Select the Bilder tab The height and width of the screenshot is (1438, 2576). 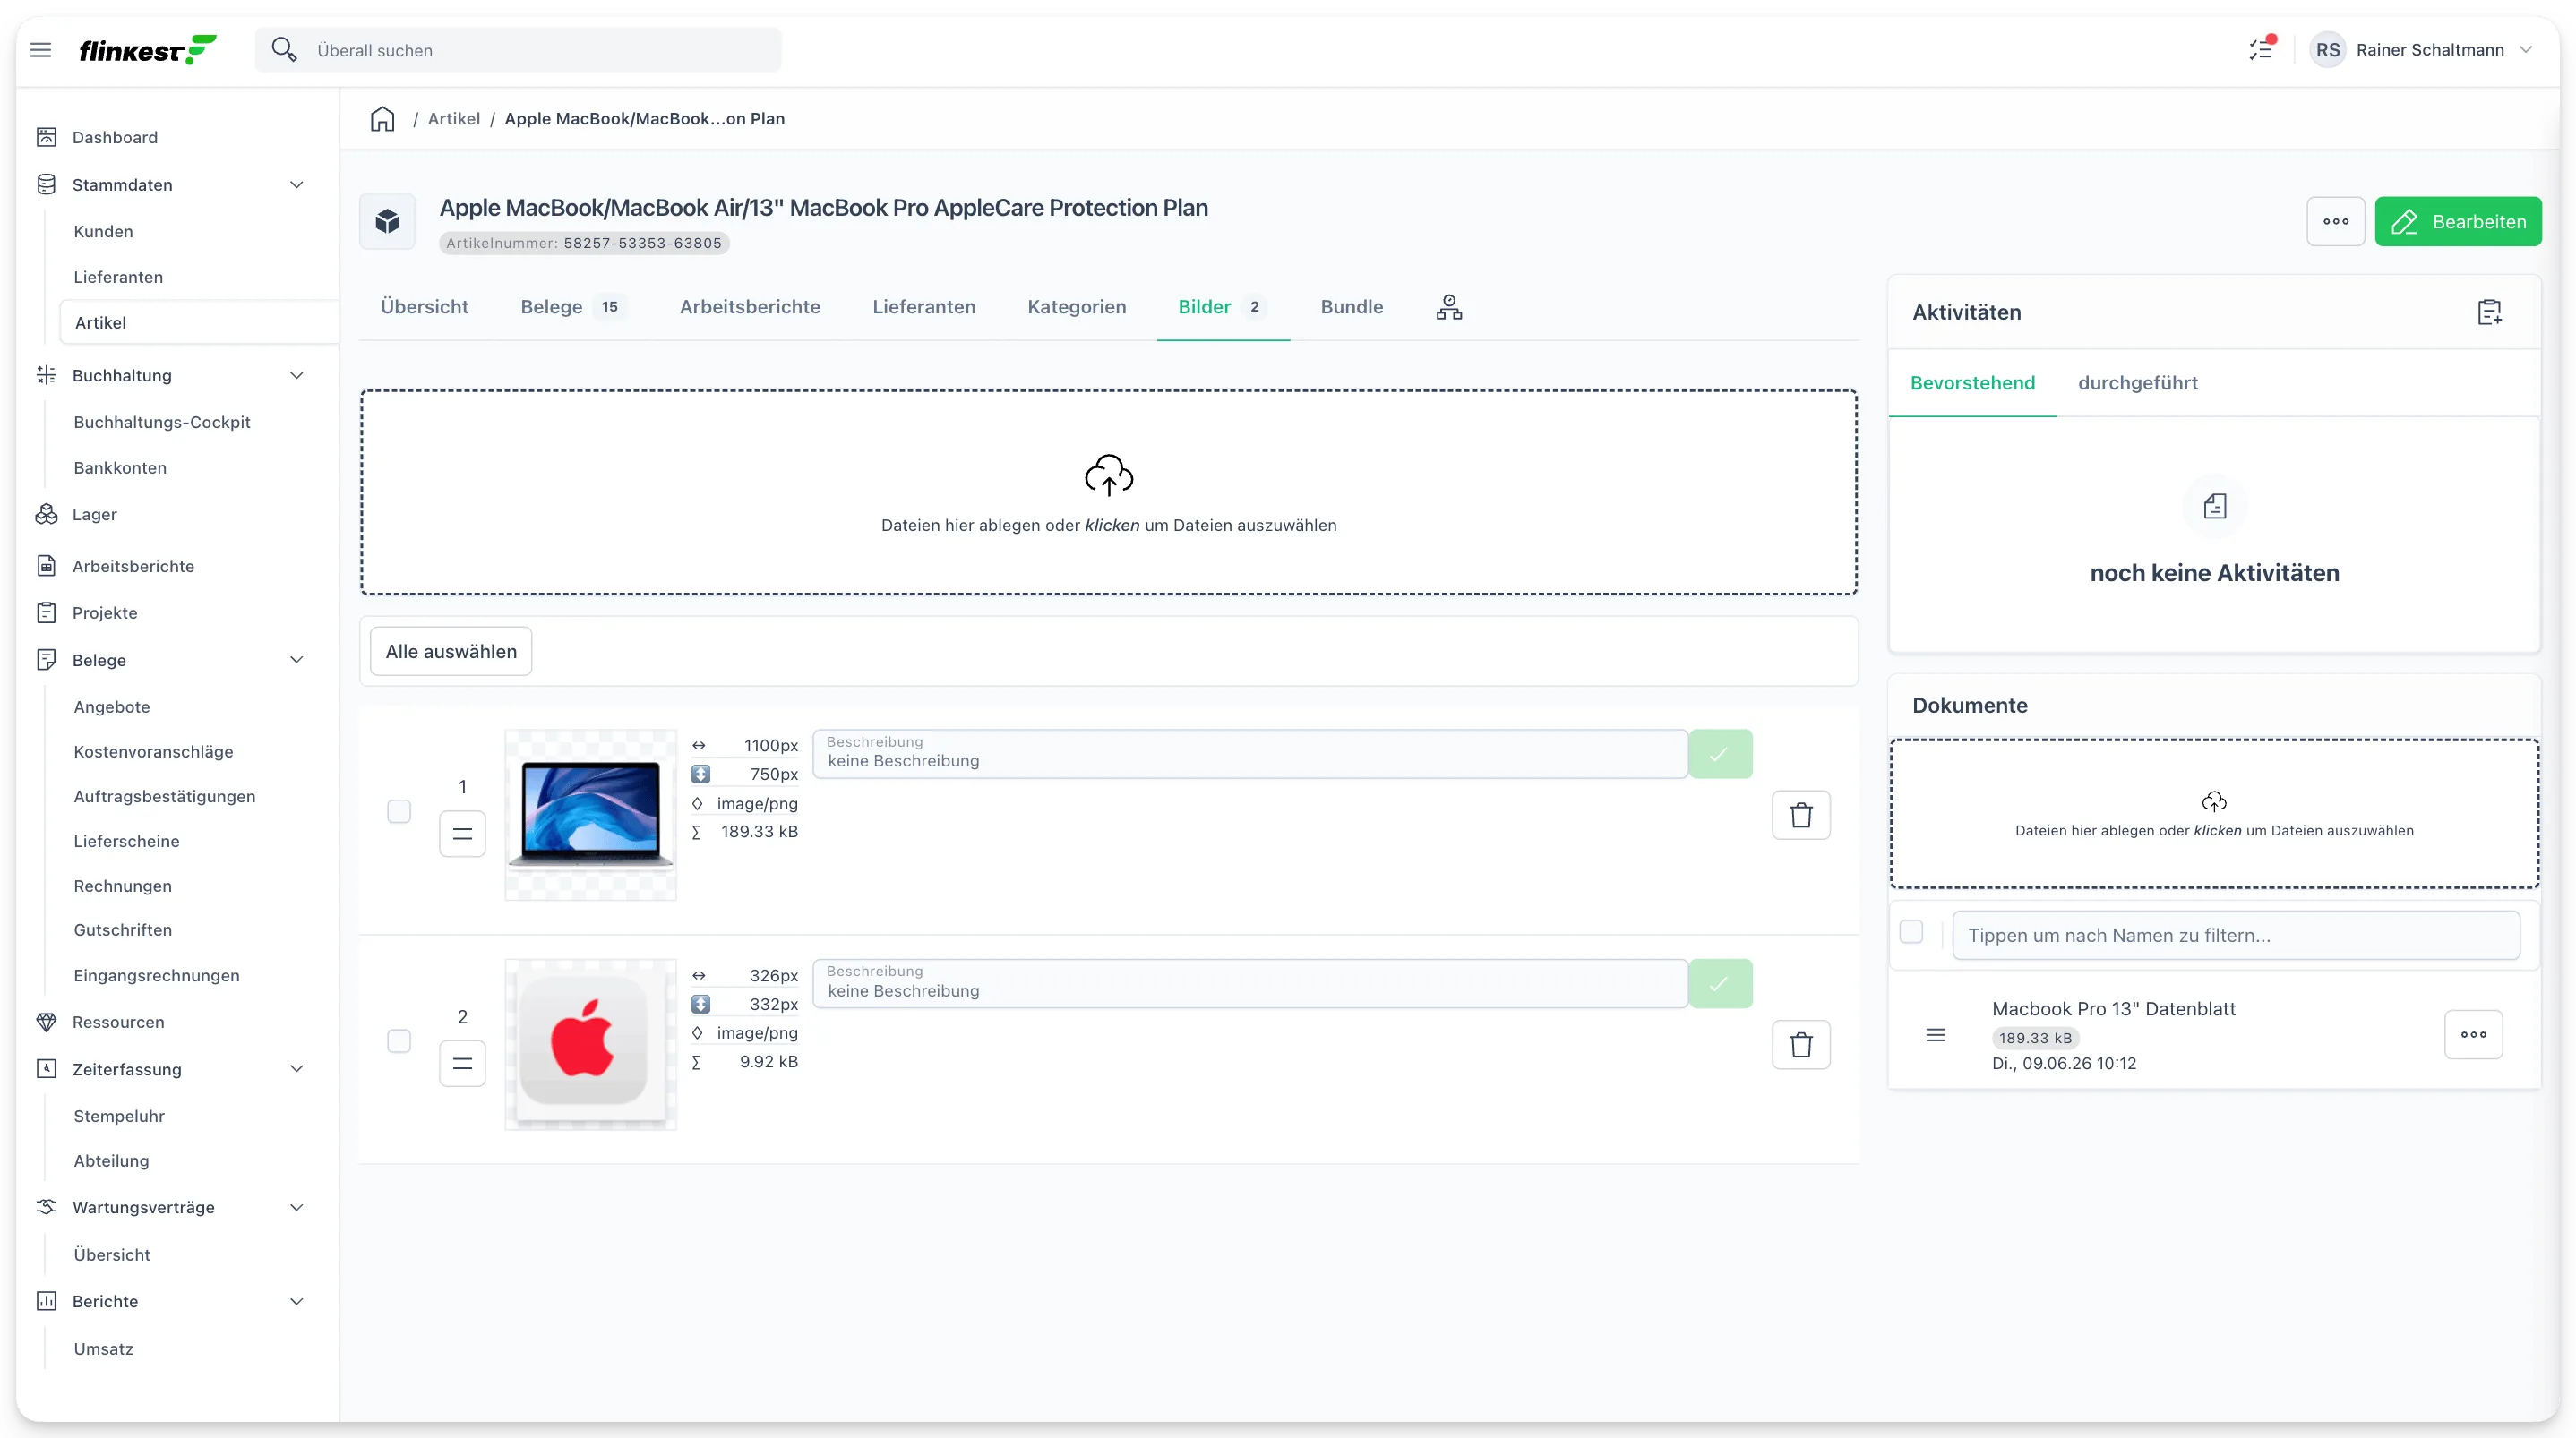1223,307
